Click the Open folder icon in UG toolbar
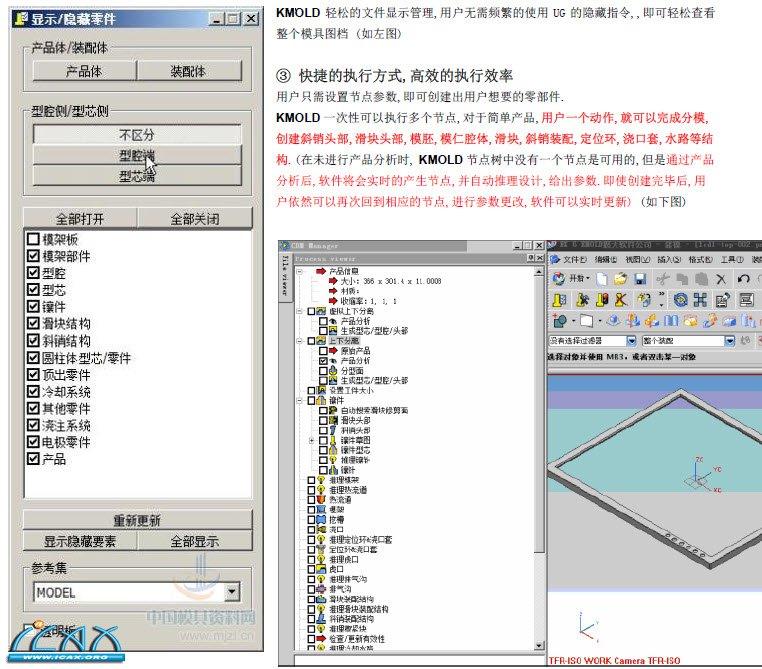Image resolution: width=762 pixels, height=669 pixels. (x=621, y=279)
